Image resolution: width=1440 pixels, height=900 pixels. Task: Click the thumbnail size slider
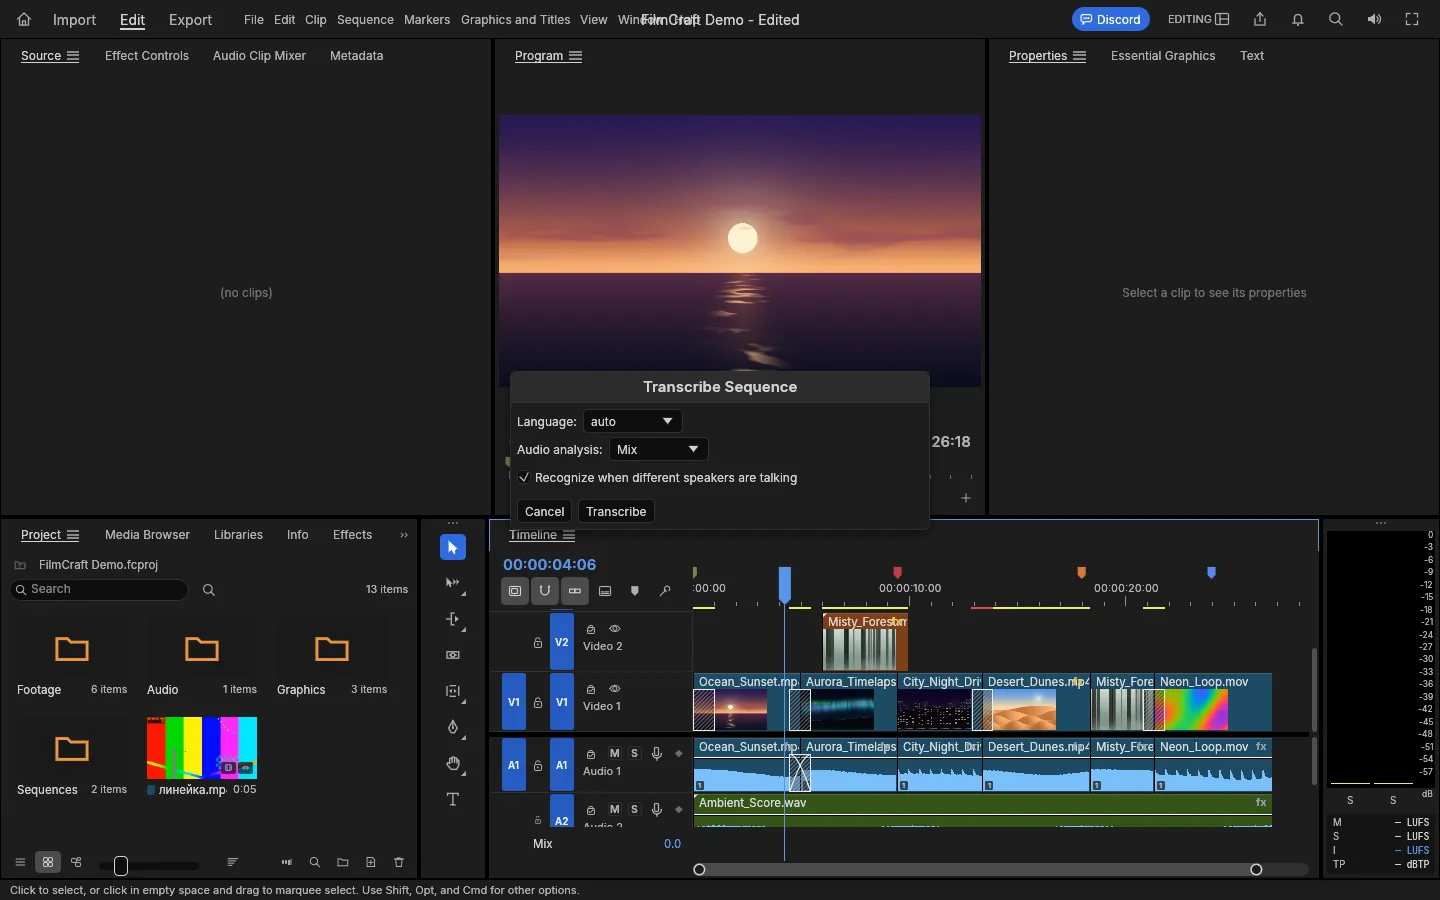point(149,865)
